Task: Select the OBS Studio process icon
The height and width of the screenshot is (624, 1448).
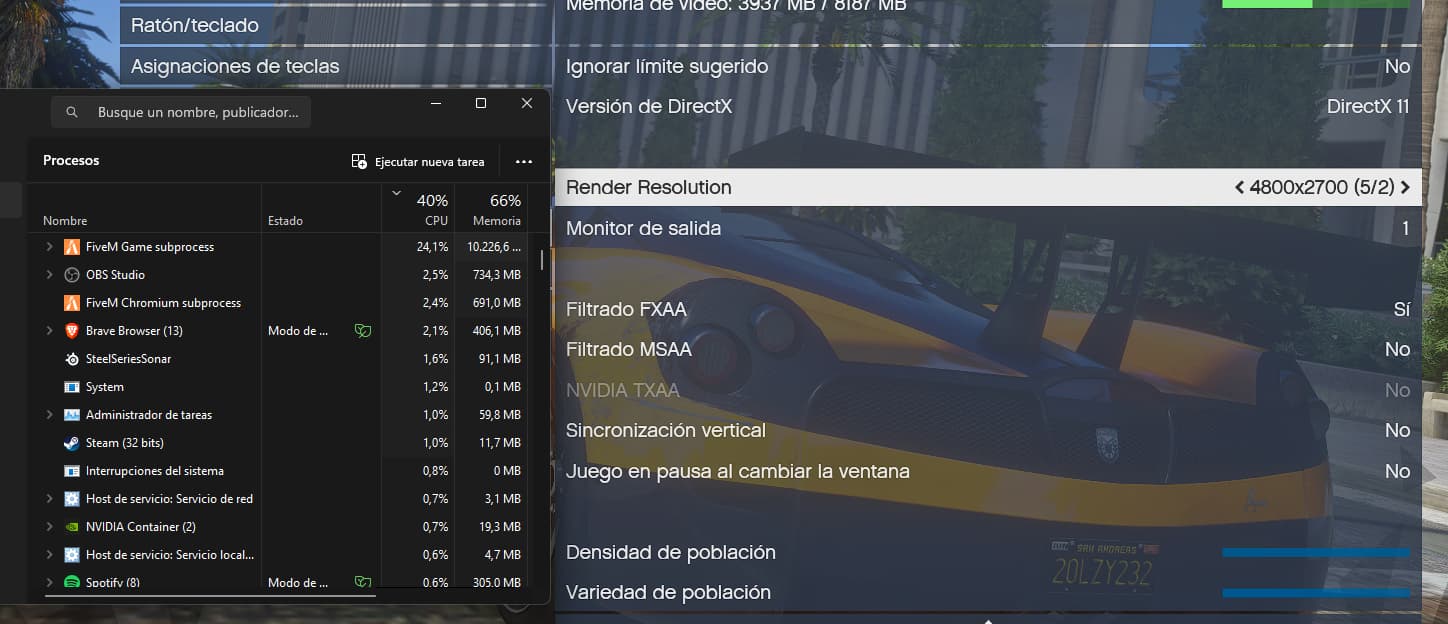Action: point(72,274)
